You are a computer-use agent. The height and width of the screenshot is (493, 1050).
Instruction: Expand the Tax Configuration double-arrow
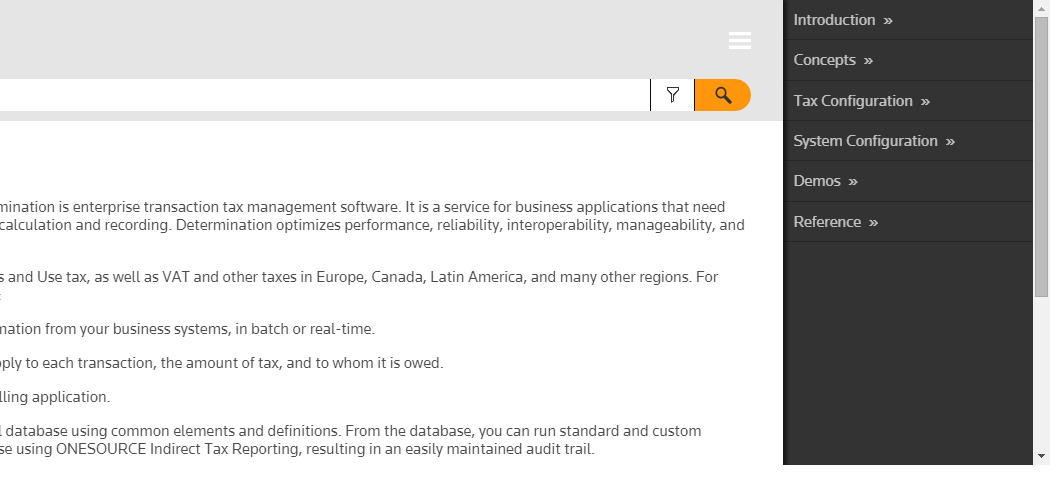pos(925,102)
